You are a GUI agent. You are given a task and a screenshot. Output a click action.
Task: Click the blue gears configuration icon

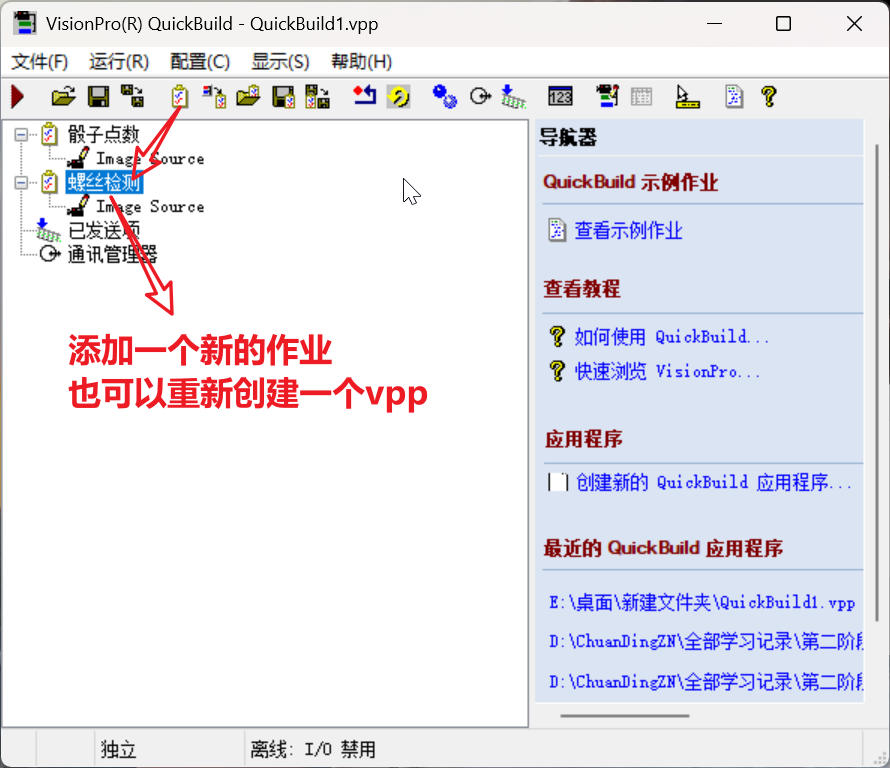(x=444, y=96)
